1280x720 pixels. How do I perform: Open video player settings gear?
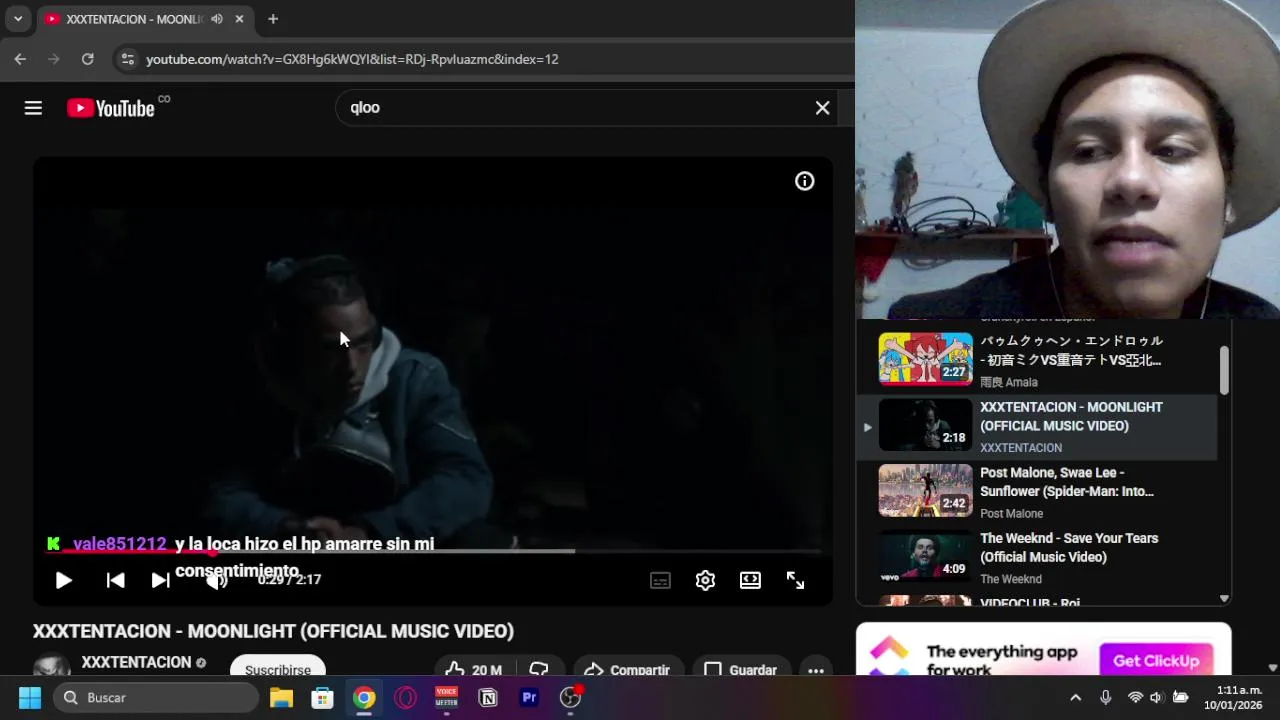pyautogui.click(x=705, y=580)
